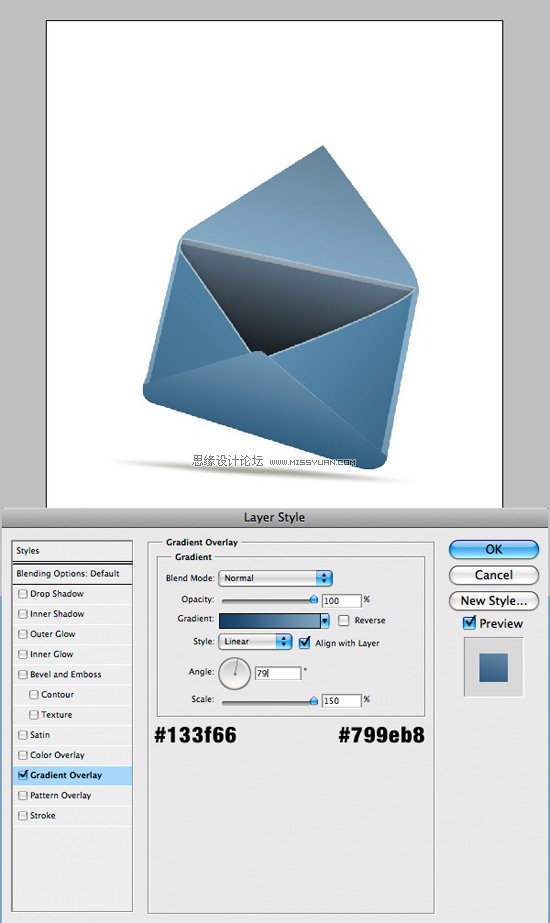
Task: Select the Styles list header
Action: coord(72,551)
